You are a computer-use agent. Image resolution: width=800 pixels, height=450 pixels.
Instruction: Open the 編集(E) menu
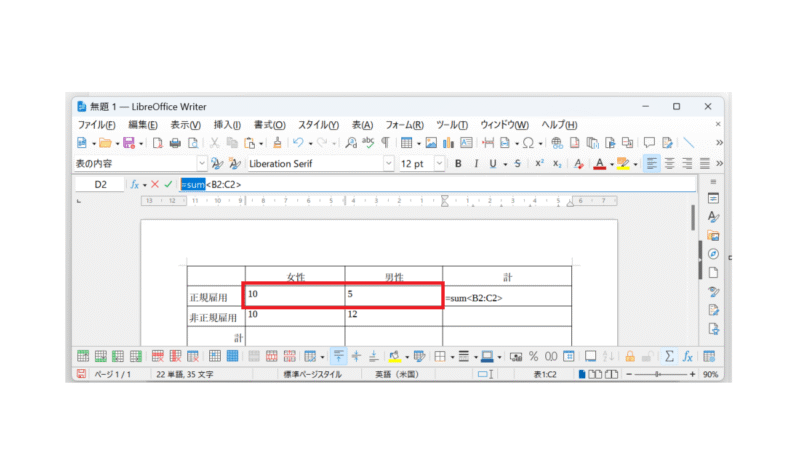click(x=142, y=125)
